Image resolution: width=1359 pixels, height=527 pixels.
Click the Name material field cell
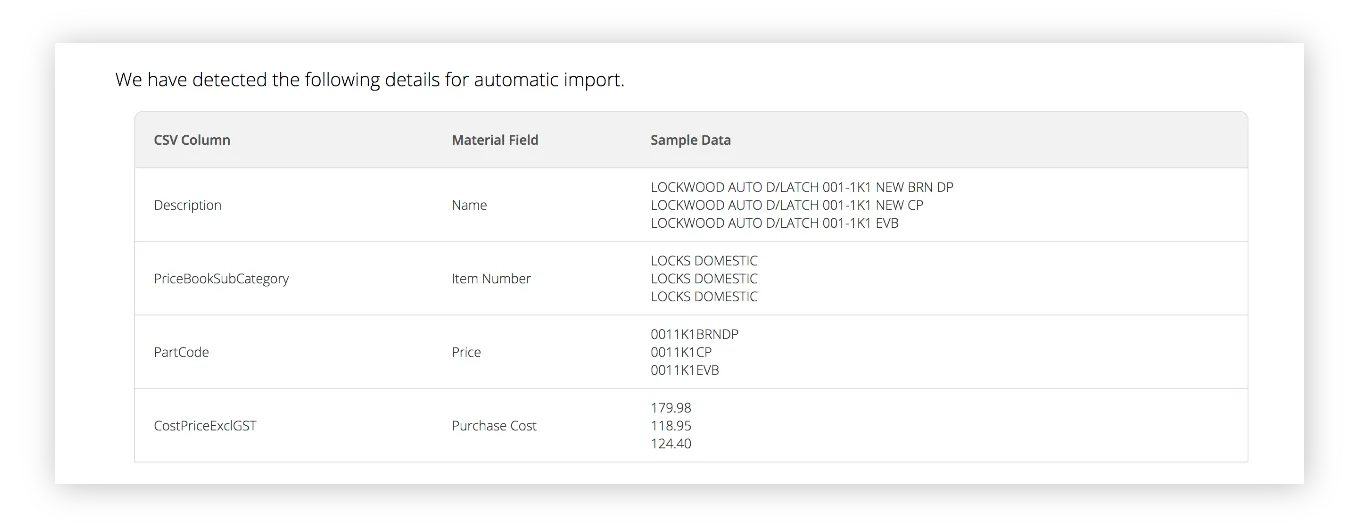(469, 205)
